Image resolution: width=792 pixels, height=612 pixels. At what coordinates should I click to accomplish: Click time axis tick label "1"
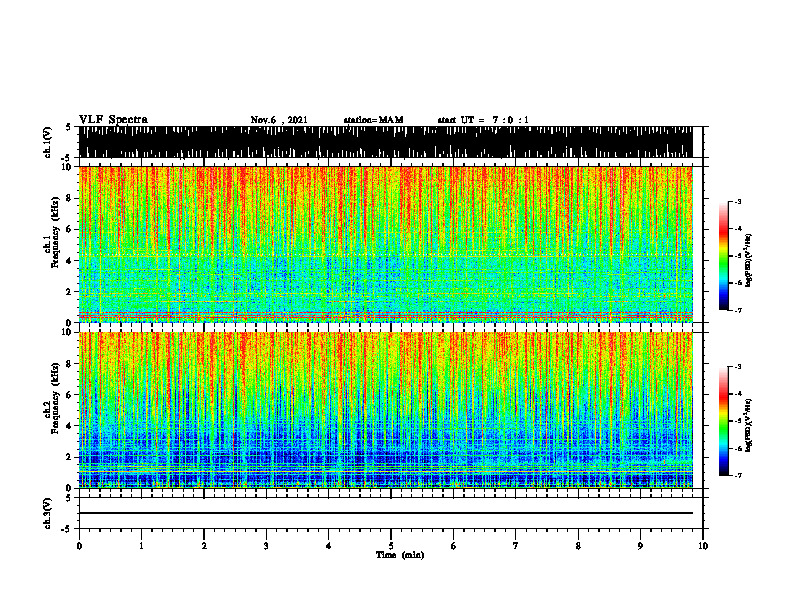coord(141,546)
